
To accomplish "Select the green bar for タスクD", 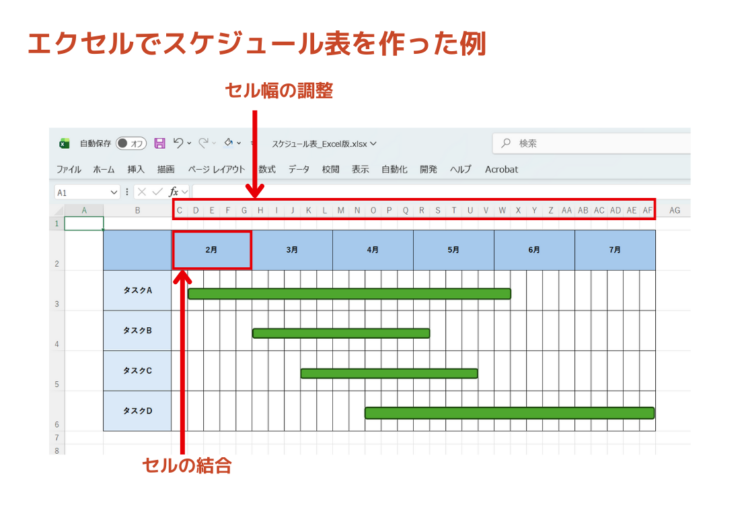I will (510, 413).
